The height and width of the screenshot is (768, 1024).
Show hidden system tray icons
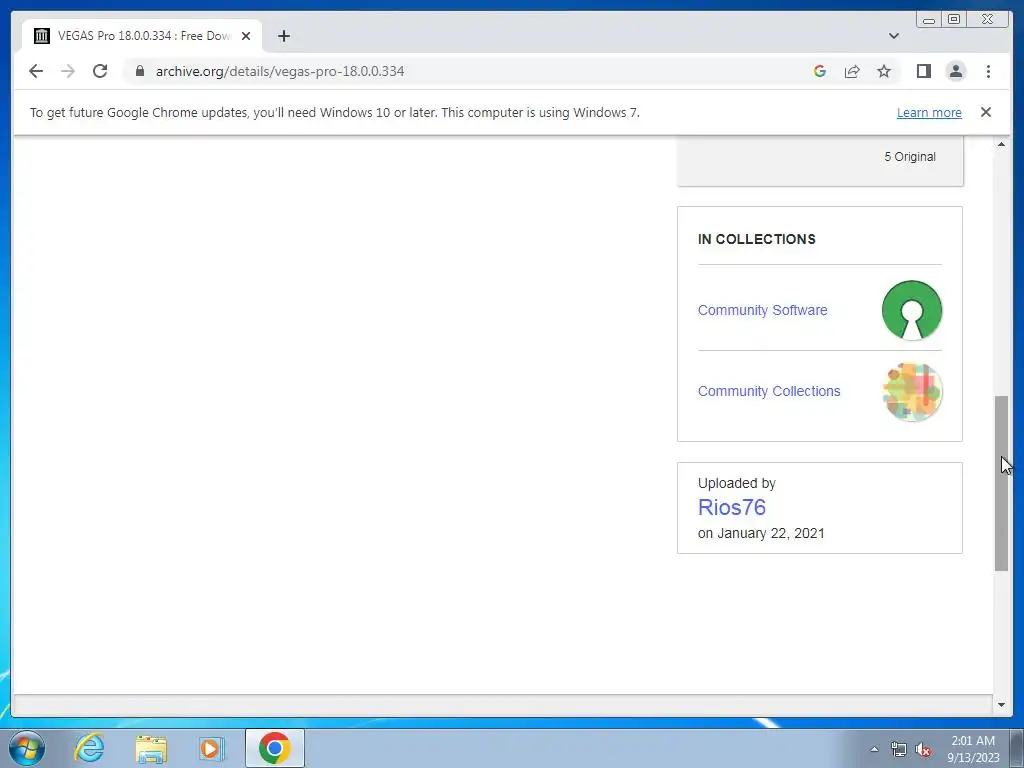coord(874,749)
